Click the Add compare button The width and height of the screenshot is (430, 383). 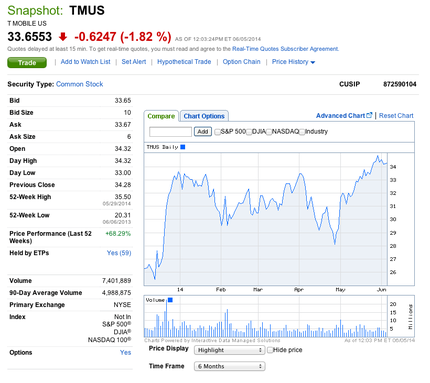(203, 132)
